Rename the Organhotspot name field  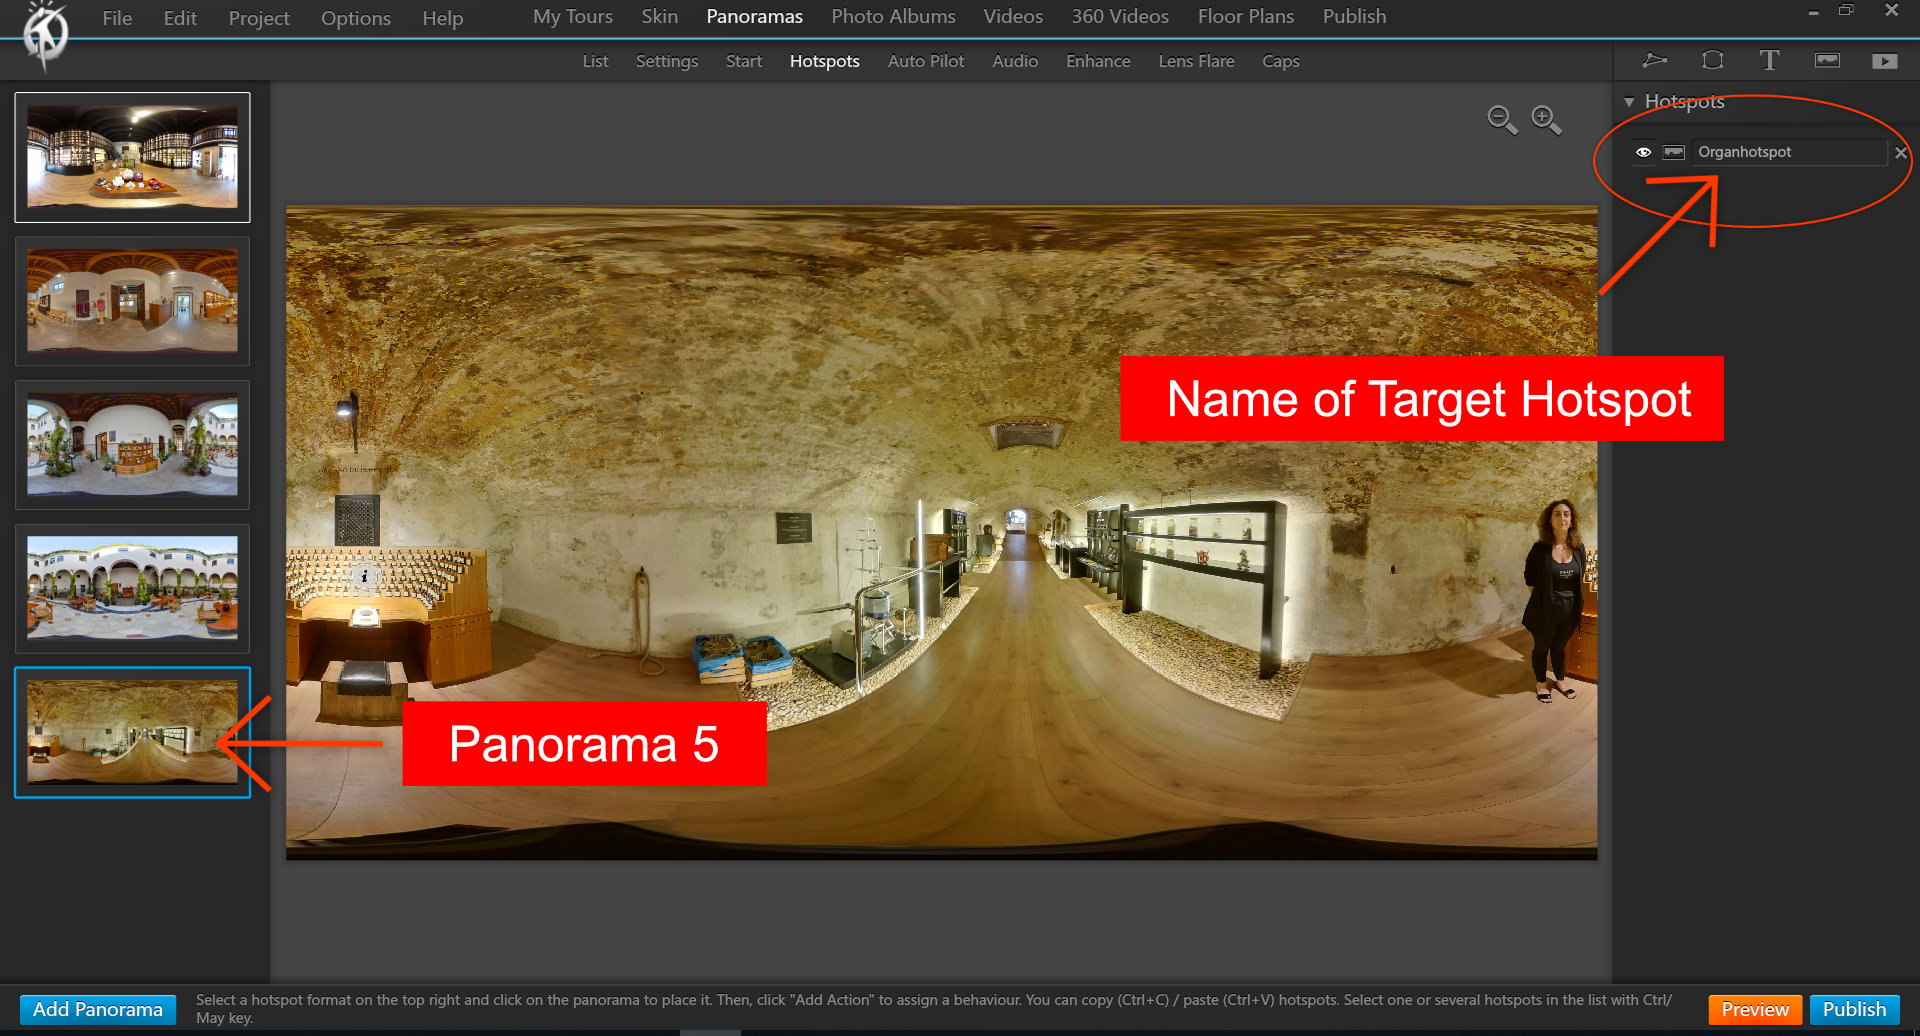pos(1789,152)
